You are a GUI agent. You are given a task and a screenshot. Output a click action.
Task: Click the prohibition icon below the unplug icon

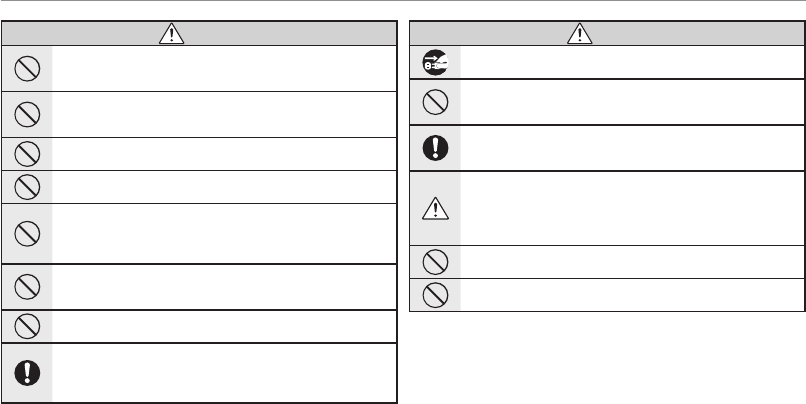click(x=435, y=101)
